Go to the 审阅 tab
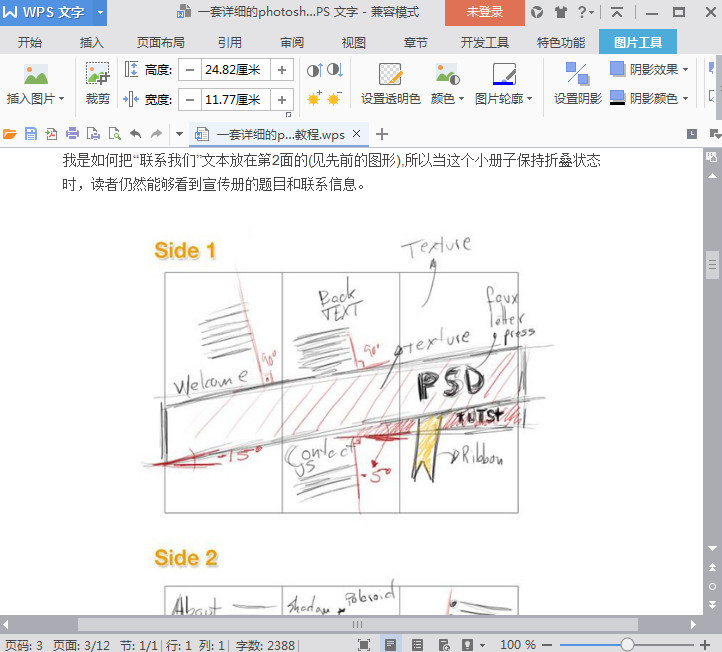Screen dimensions: 722x652 click(292, 42)
